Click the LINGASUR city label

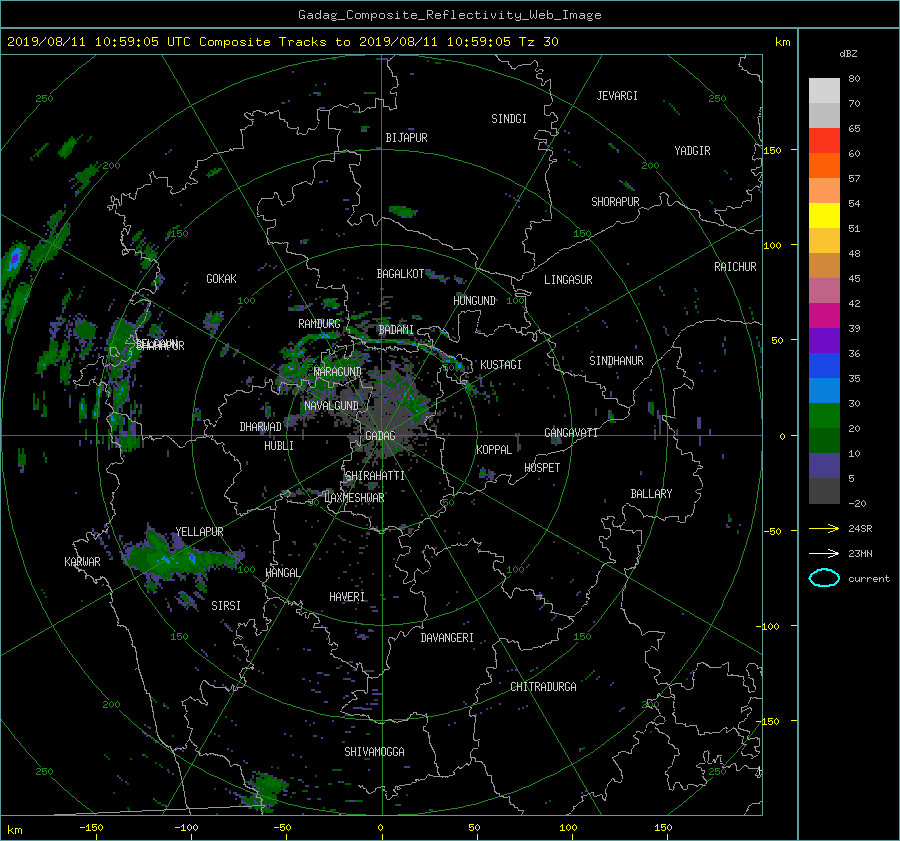point(568,280)
